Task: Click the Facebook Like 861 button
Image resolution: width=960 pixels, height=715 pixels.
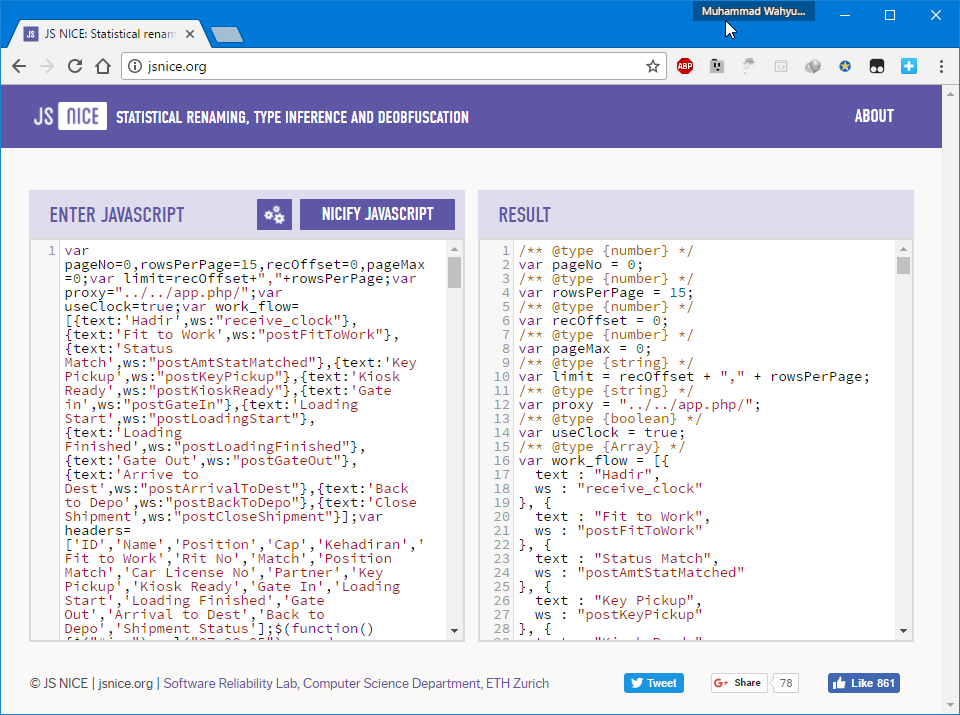Action: coord(864,683)
